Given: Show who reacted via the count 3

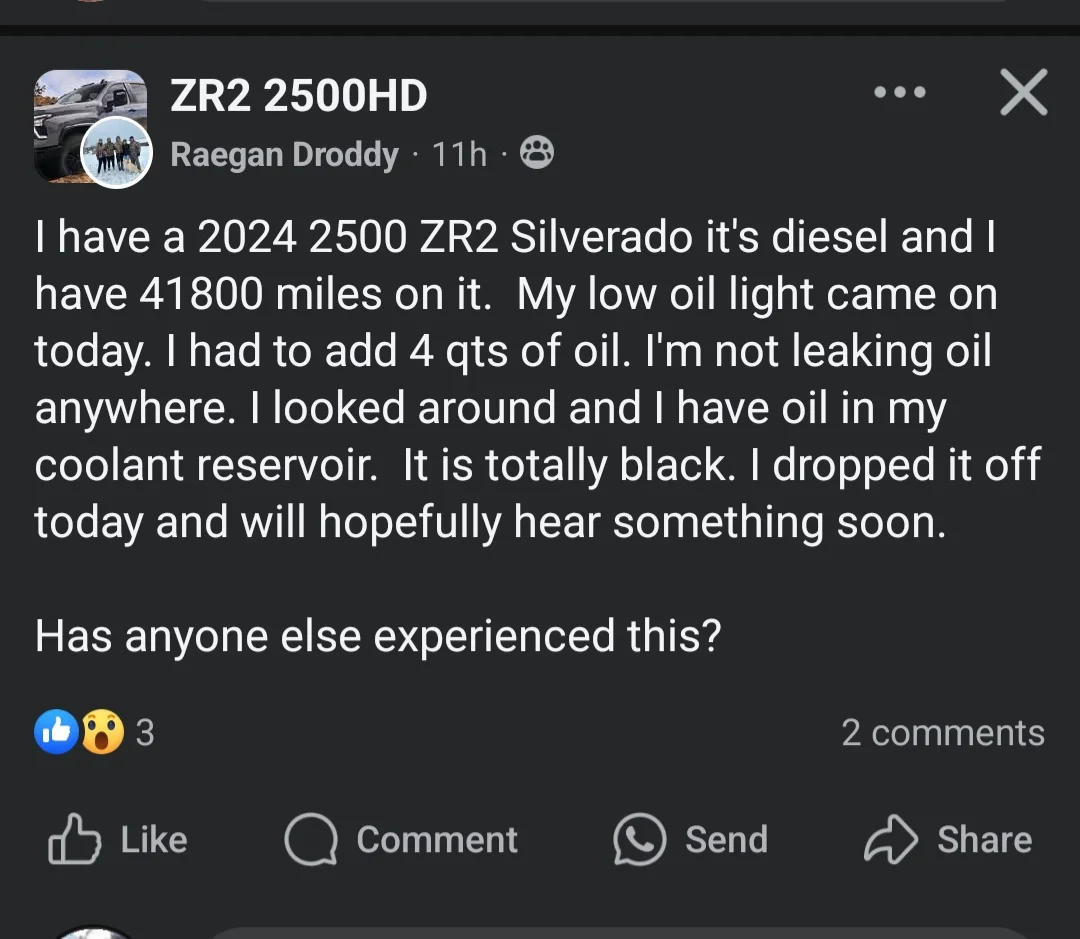Looking at the screenshot, I should [145, 733].
